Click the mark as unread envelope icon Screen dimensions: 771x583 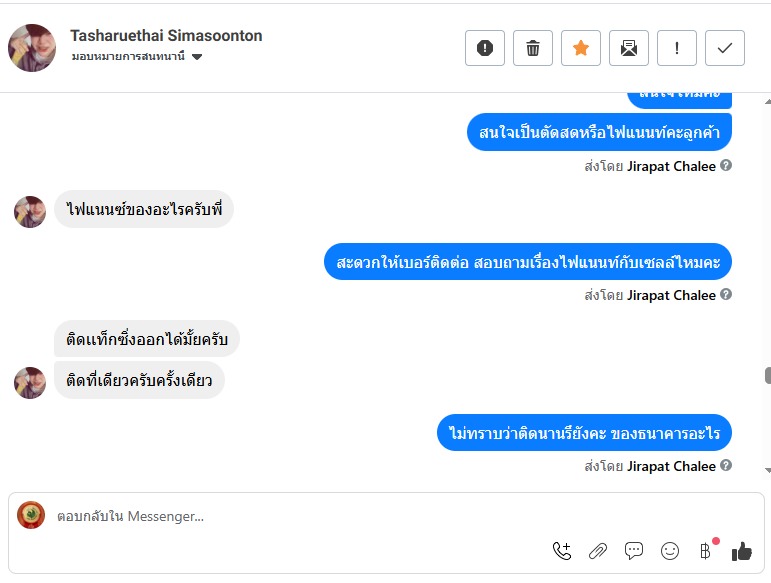coord(629,48)
